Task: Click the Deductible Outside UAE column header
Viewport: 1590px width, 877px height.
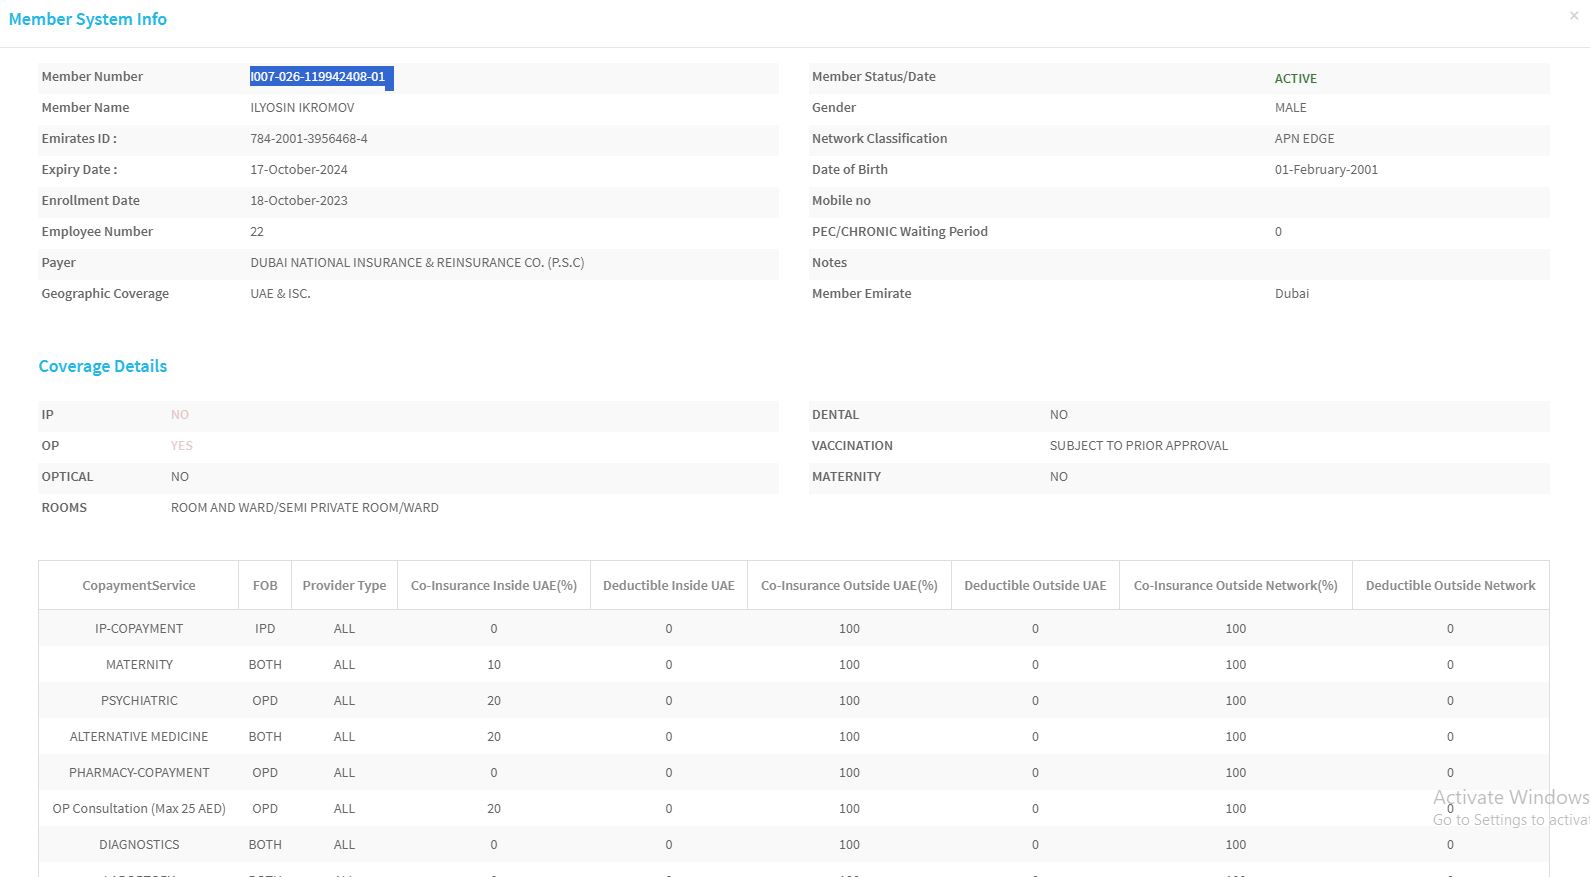Action: (1035, 586)
